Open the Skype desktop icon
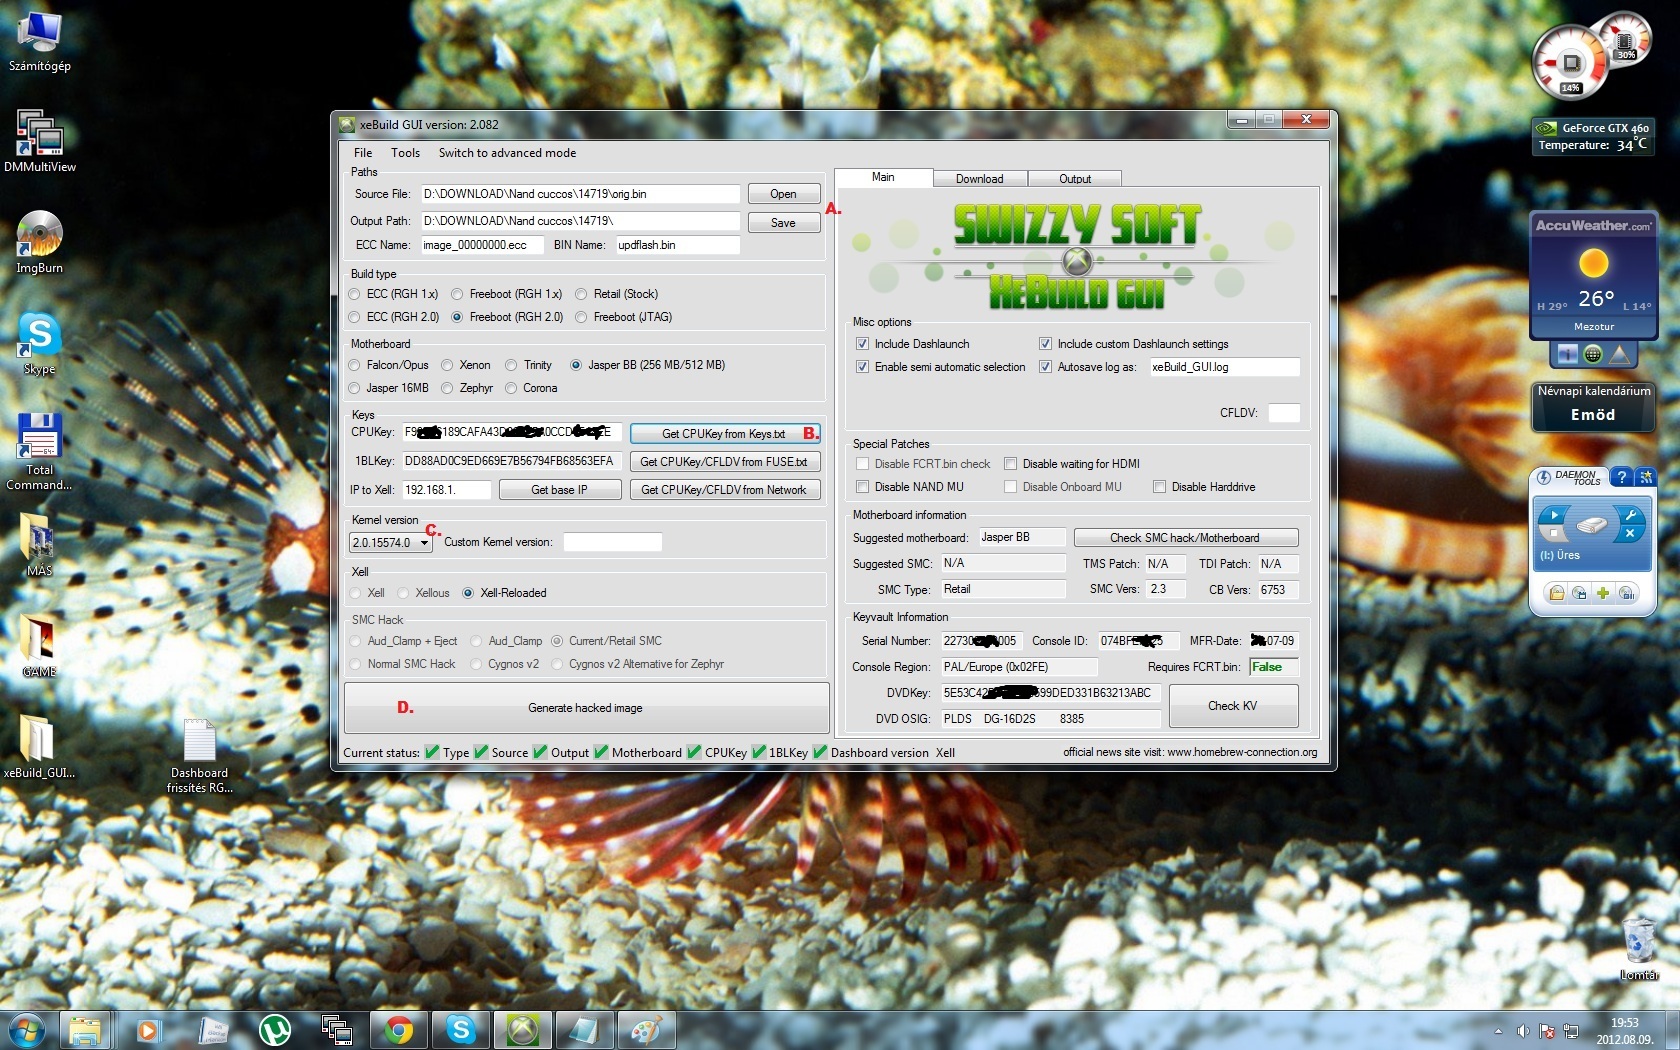 click(x=39, y=340)
